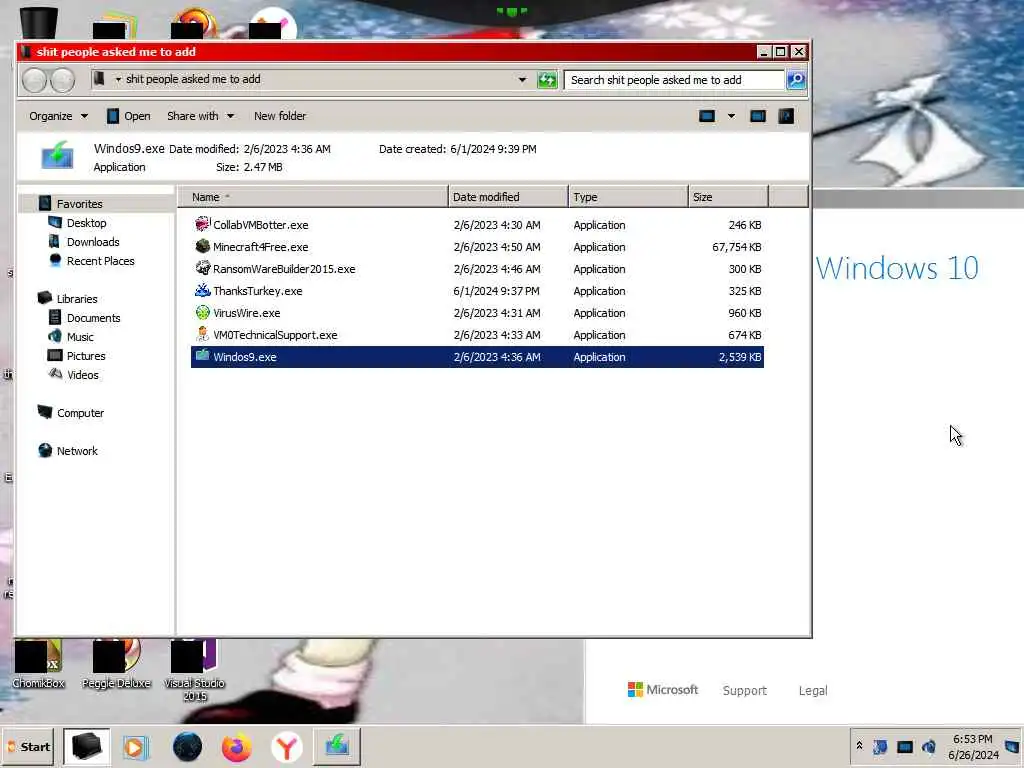This screenshot has height=768, width=1024.
Task: Click CollabVMBotter.exe file icon
Action: click(202, 224)
